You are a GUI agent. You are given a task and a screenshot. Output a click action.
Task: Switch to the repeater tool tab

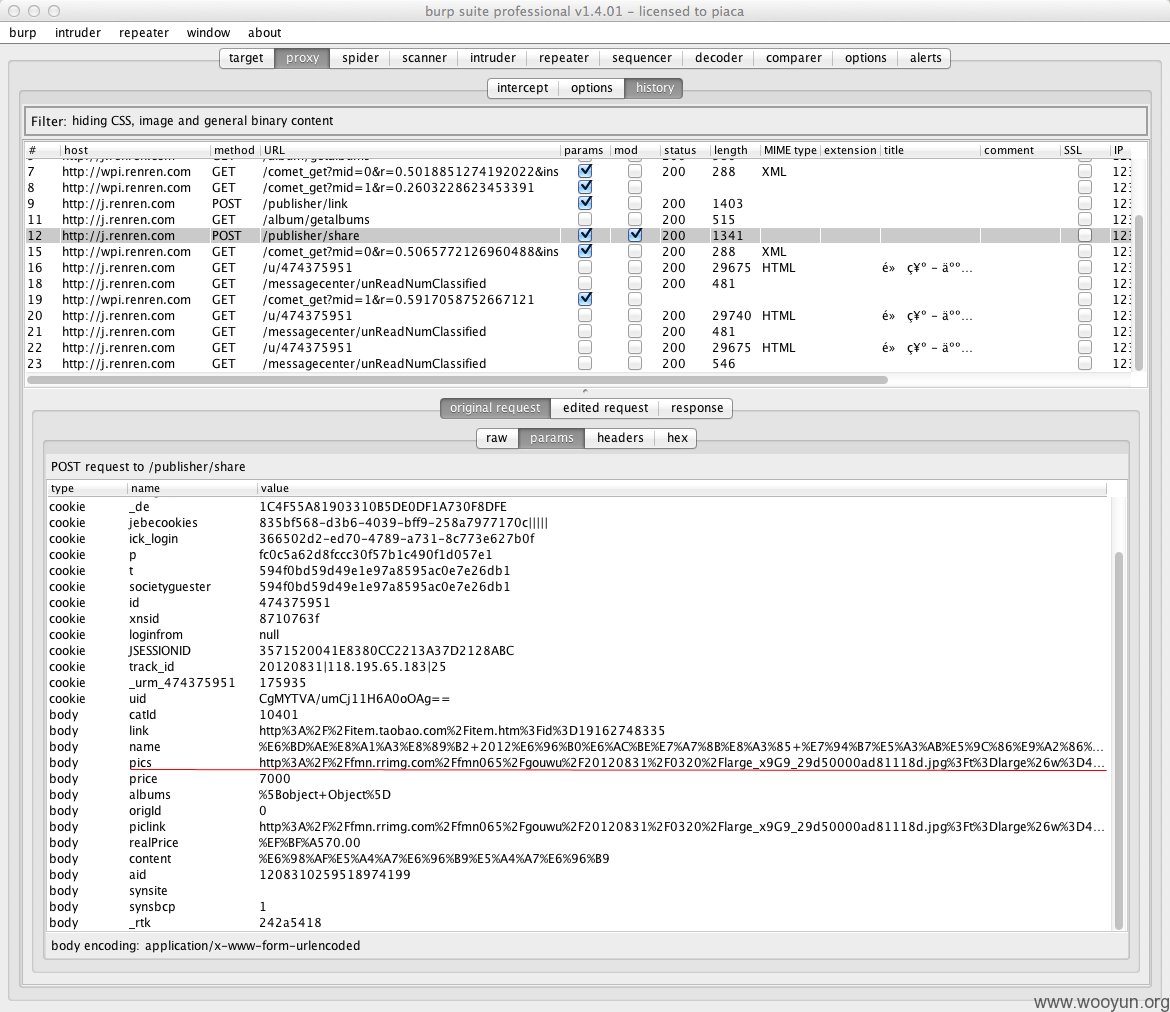563,58
